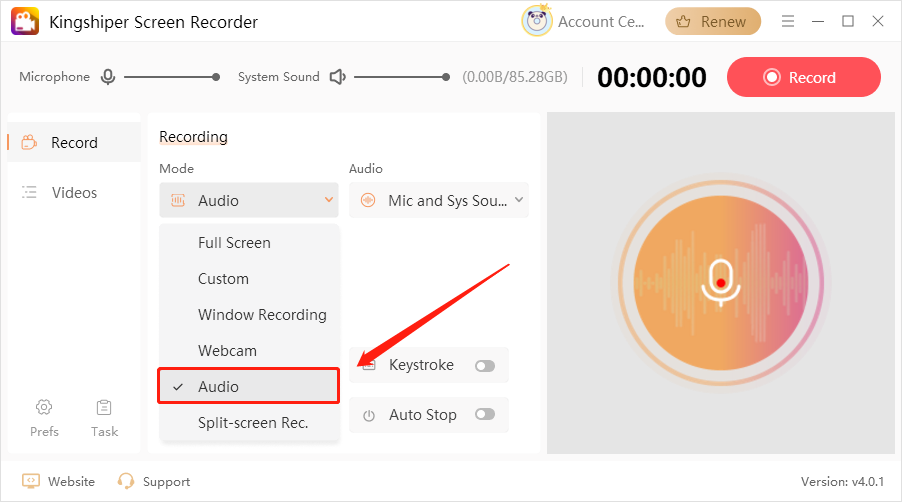Click the audio mode icon in the Mode box
The image size is (902, 502).
point(178,200)
